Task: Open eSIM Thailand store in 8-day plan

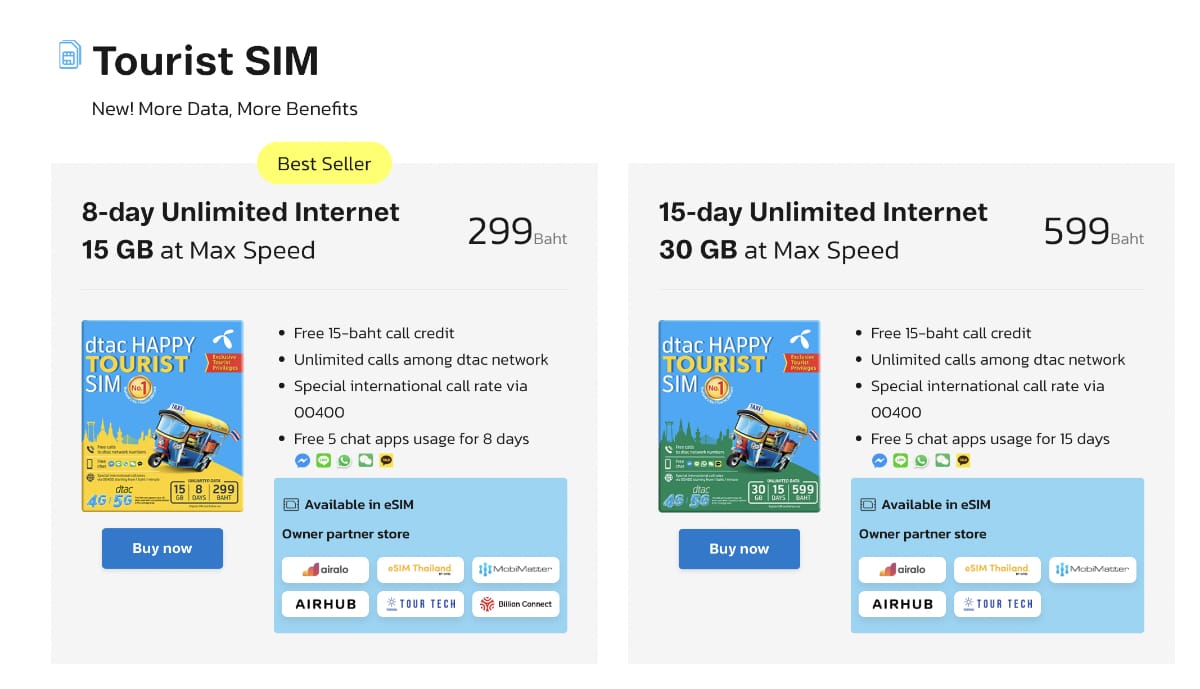Action: click(x=420, y=570)
